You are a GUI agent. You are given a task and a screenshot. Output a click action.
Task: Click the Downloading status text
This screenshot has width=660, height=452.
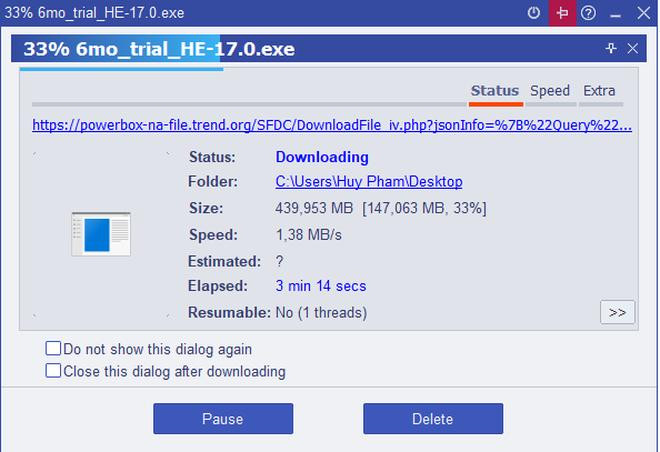pos(321,157)
